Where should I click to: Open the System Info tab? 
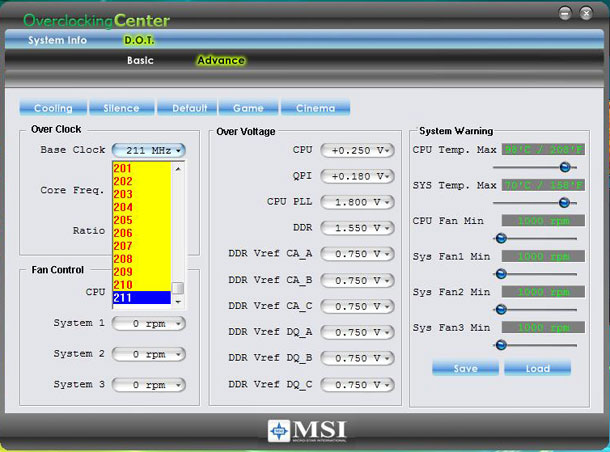point(57,40)
